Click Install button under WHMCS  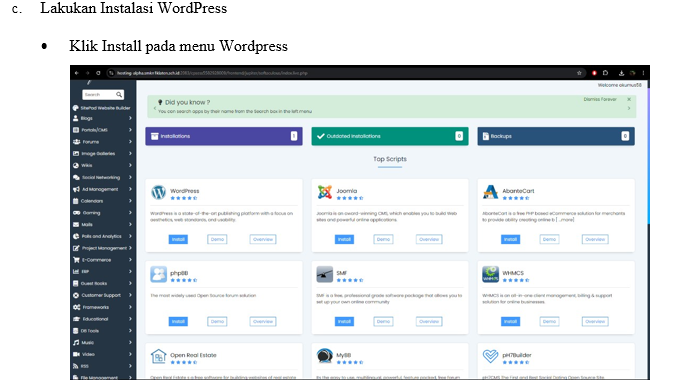click(510, 322)
